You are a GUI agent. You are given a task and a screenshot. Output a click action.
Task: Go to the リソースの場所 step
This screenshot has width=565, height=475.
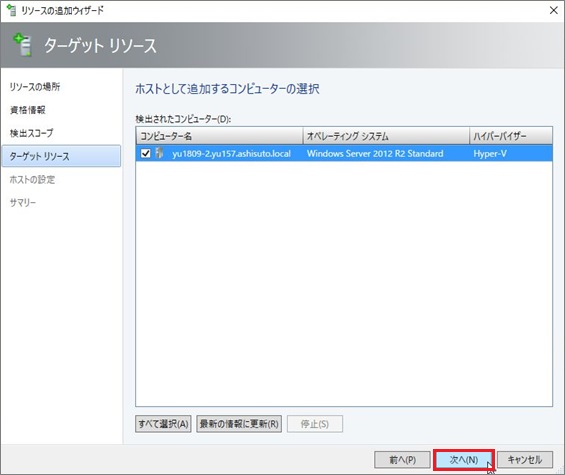click(35, 86)
